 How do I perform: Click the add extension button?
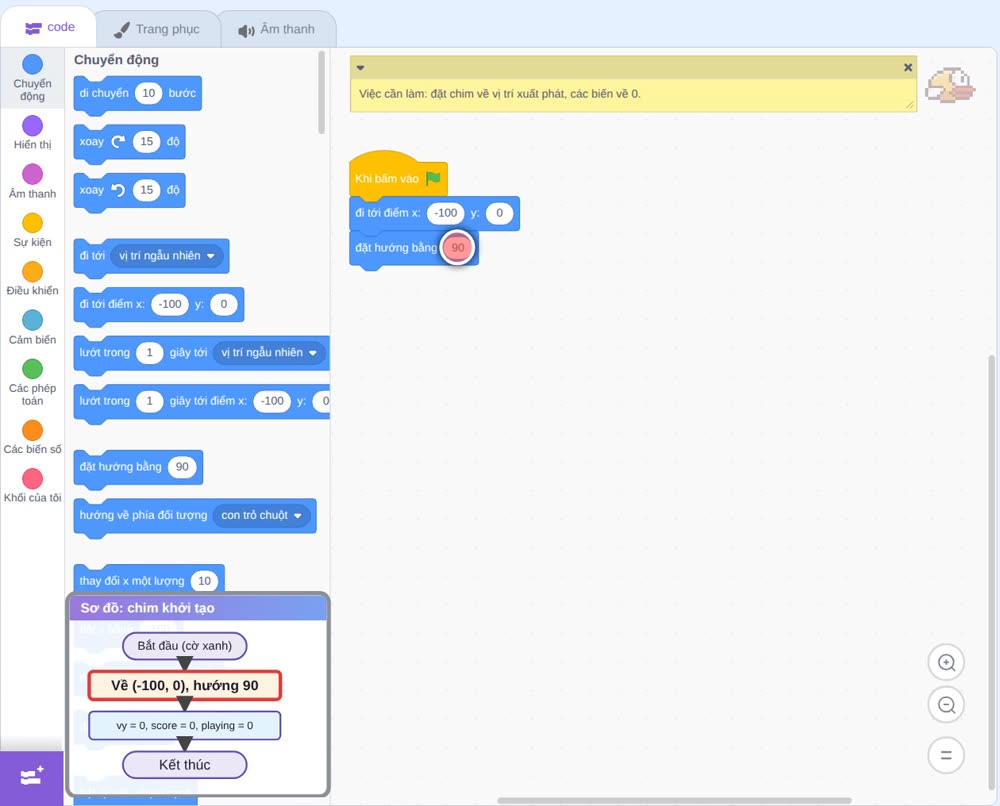click(x=32, y=777)
